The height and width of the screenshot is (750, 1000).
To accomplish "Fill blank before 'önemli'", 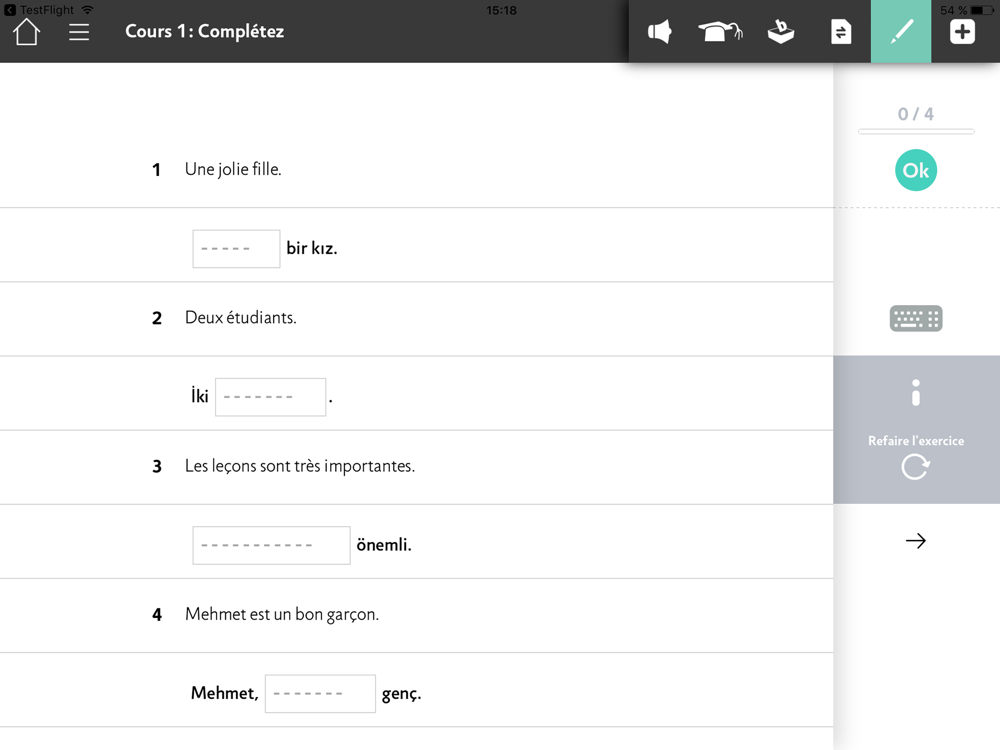I will (271, 545).
